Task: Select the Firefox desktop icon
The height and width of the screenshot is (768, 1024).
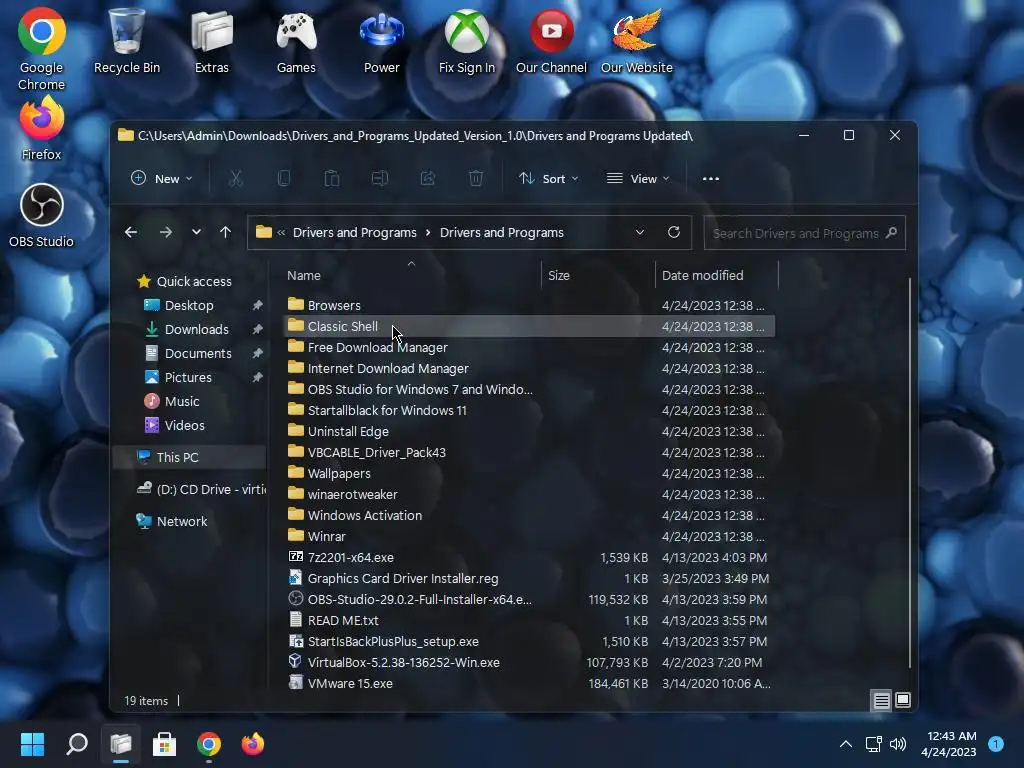Action: click(41, 129)
